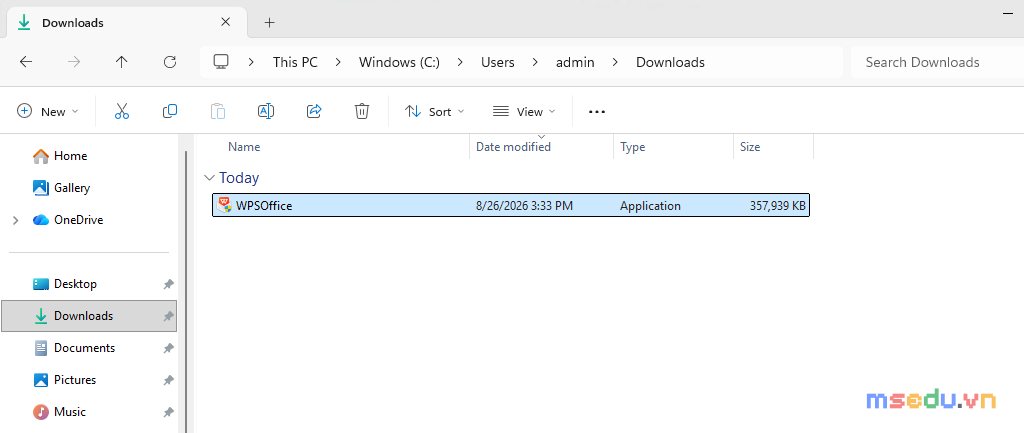Minimize the File Explorer window
This screenshot has width=1024, height=433.
1008,15
